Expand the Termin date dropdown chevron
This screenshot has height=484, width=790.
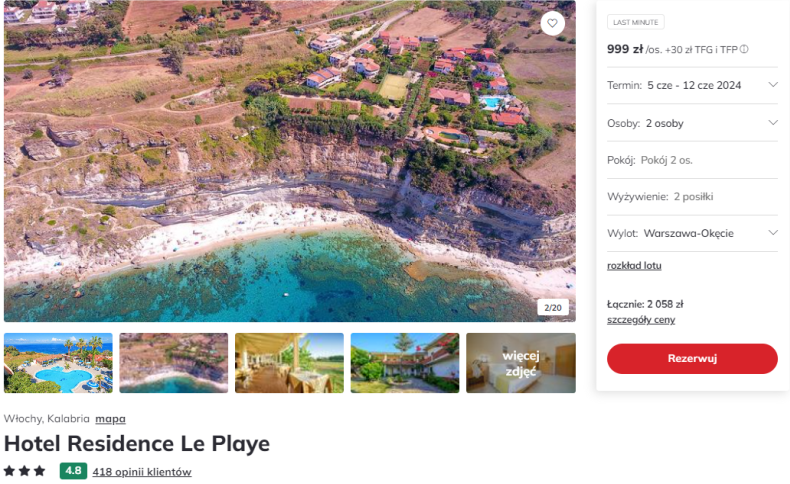click(773, 85)
